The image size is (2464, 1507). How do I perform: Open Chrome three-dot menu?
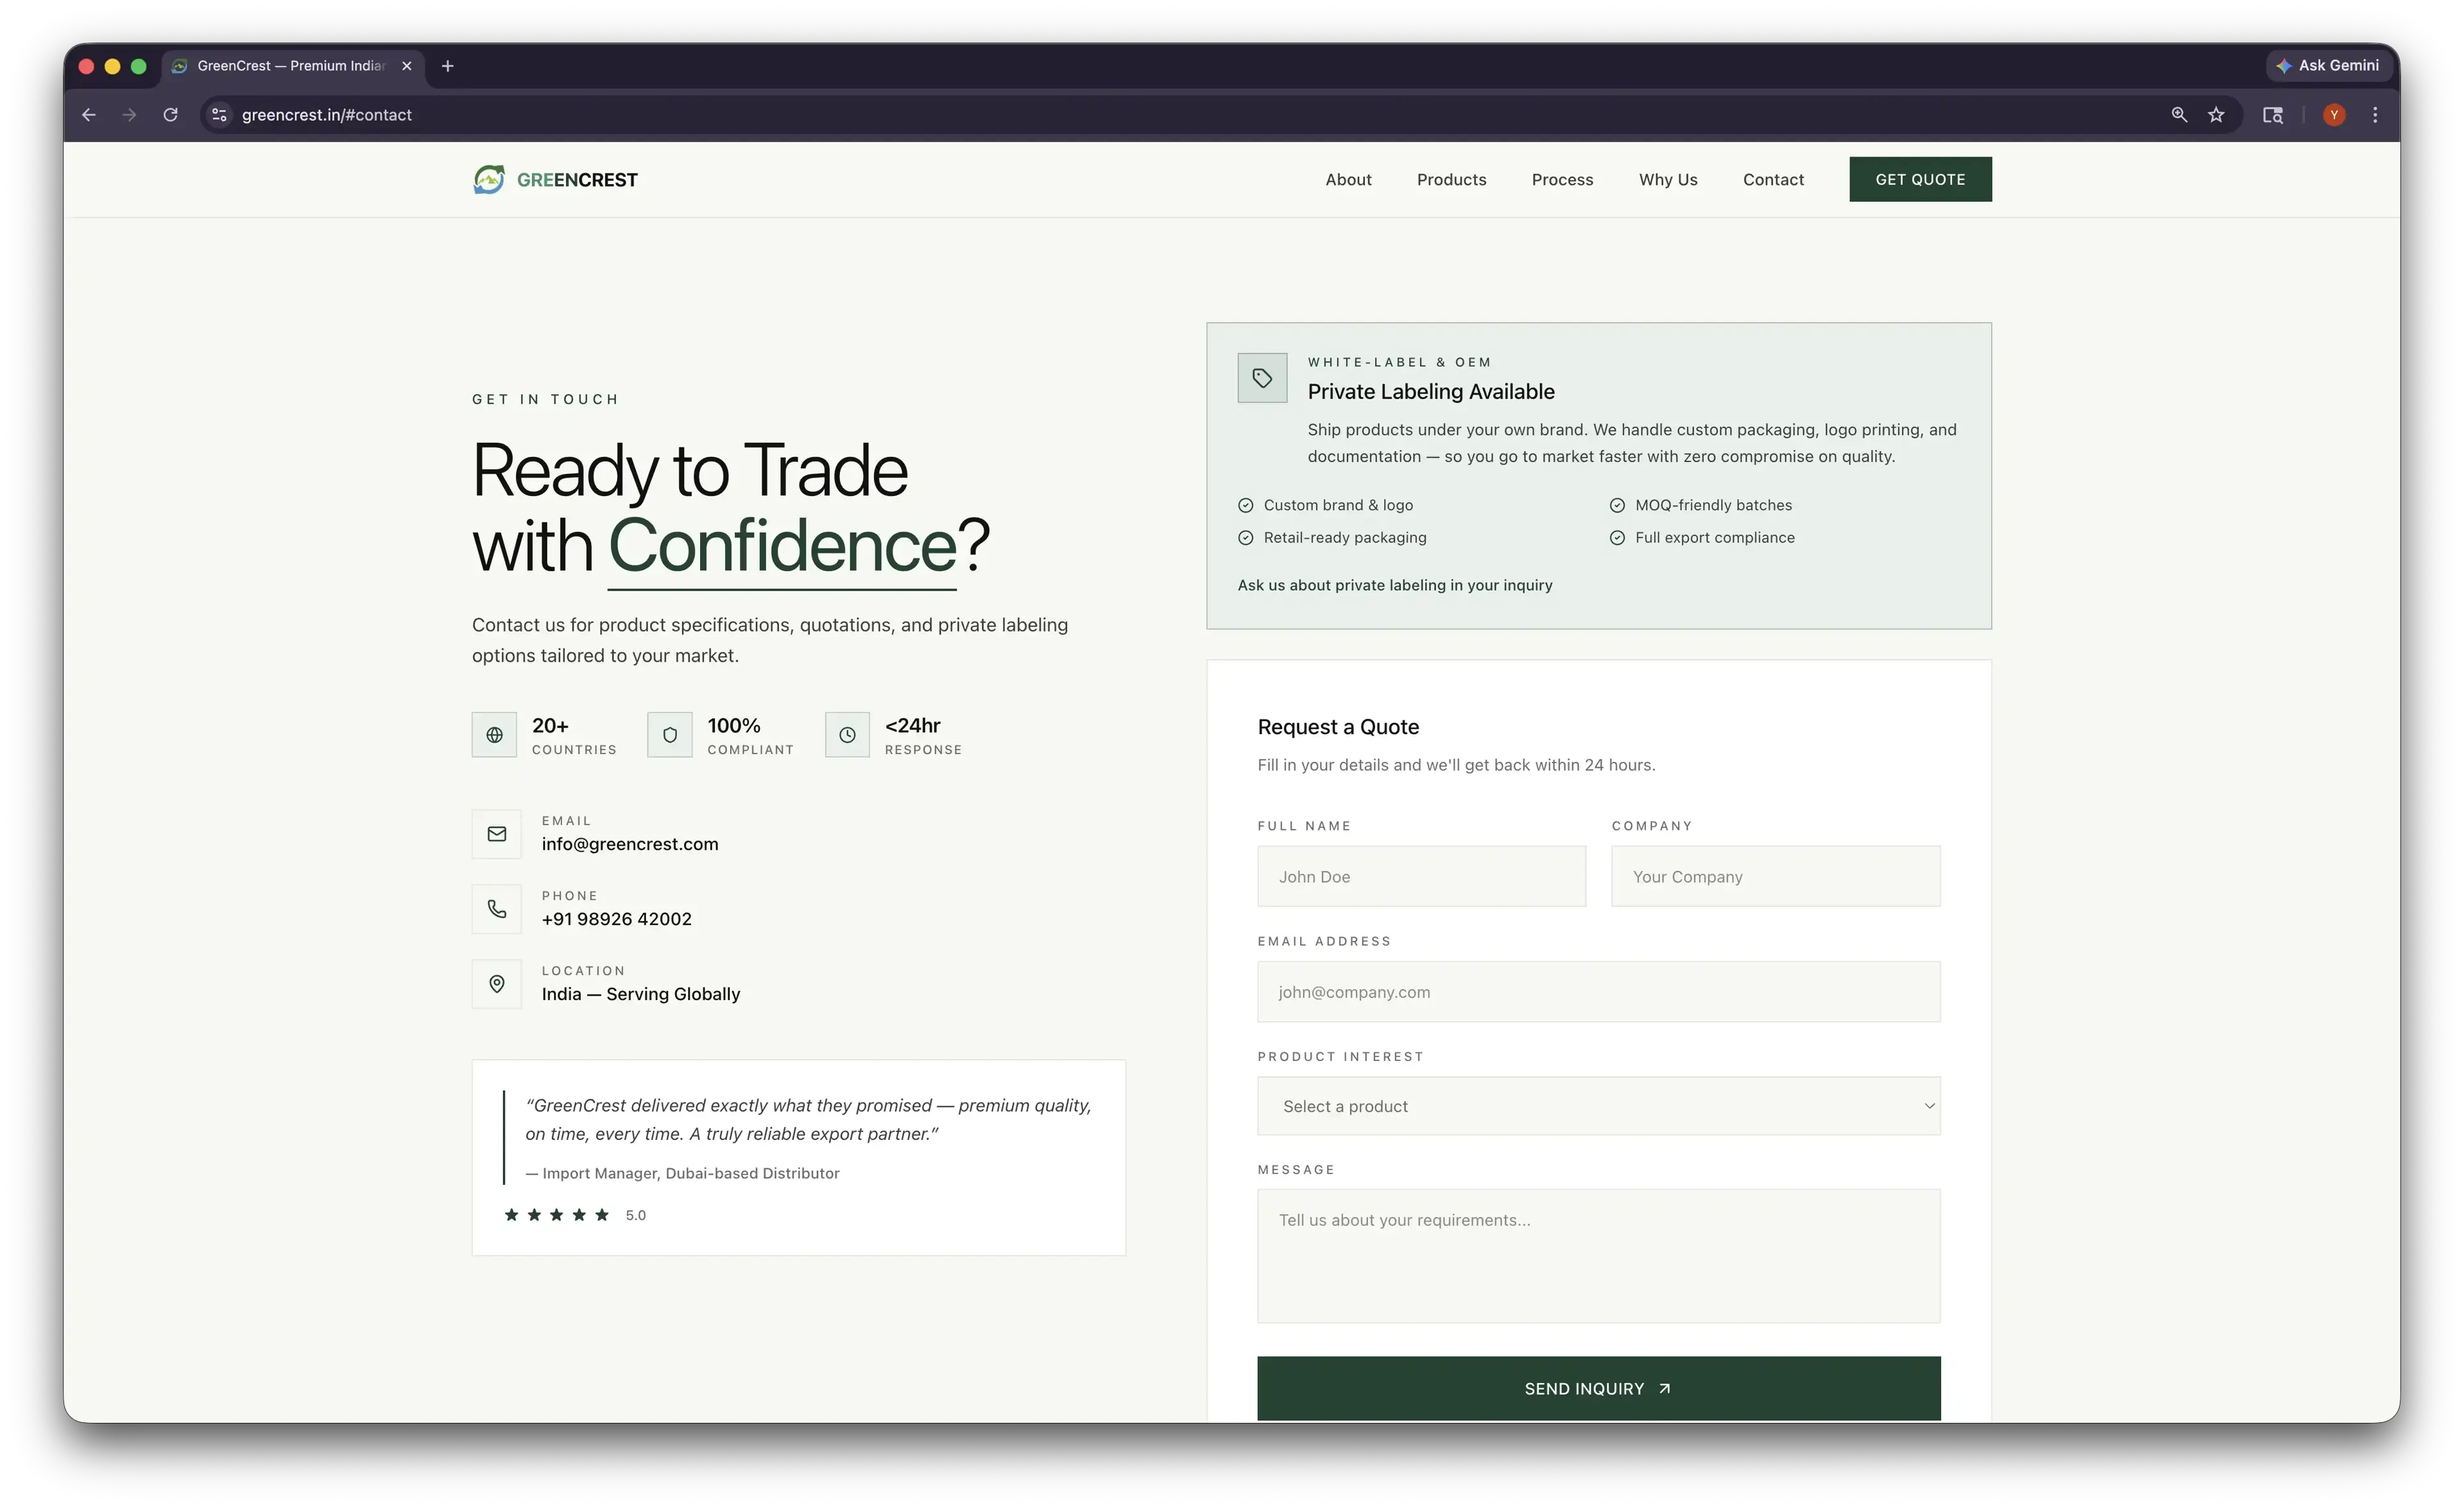[x=2375, y=115]
